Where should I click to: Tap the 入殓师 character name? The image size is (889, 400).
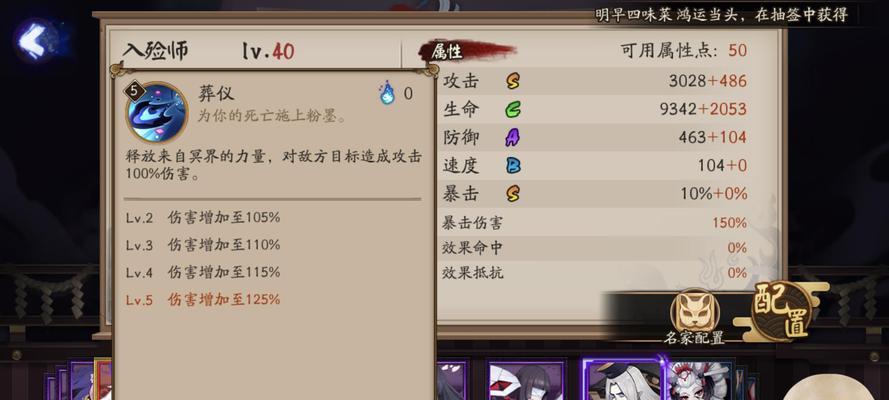(156, 51)
